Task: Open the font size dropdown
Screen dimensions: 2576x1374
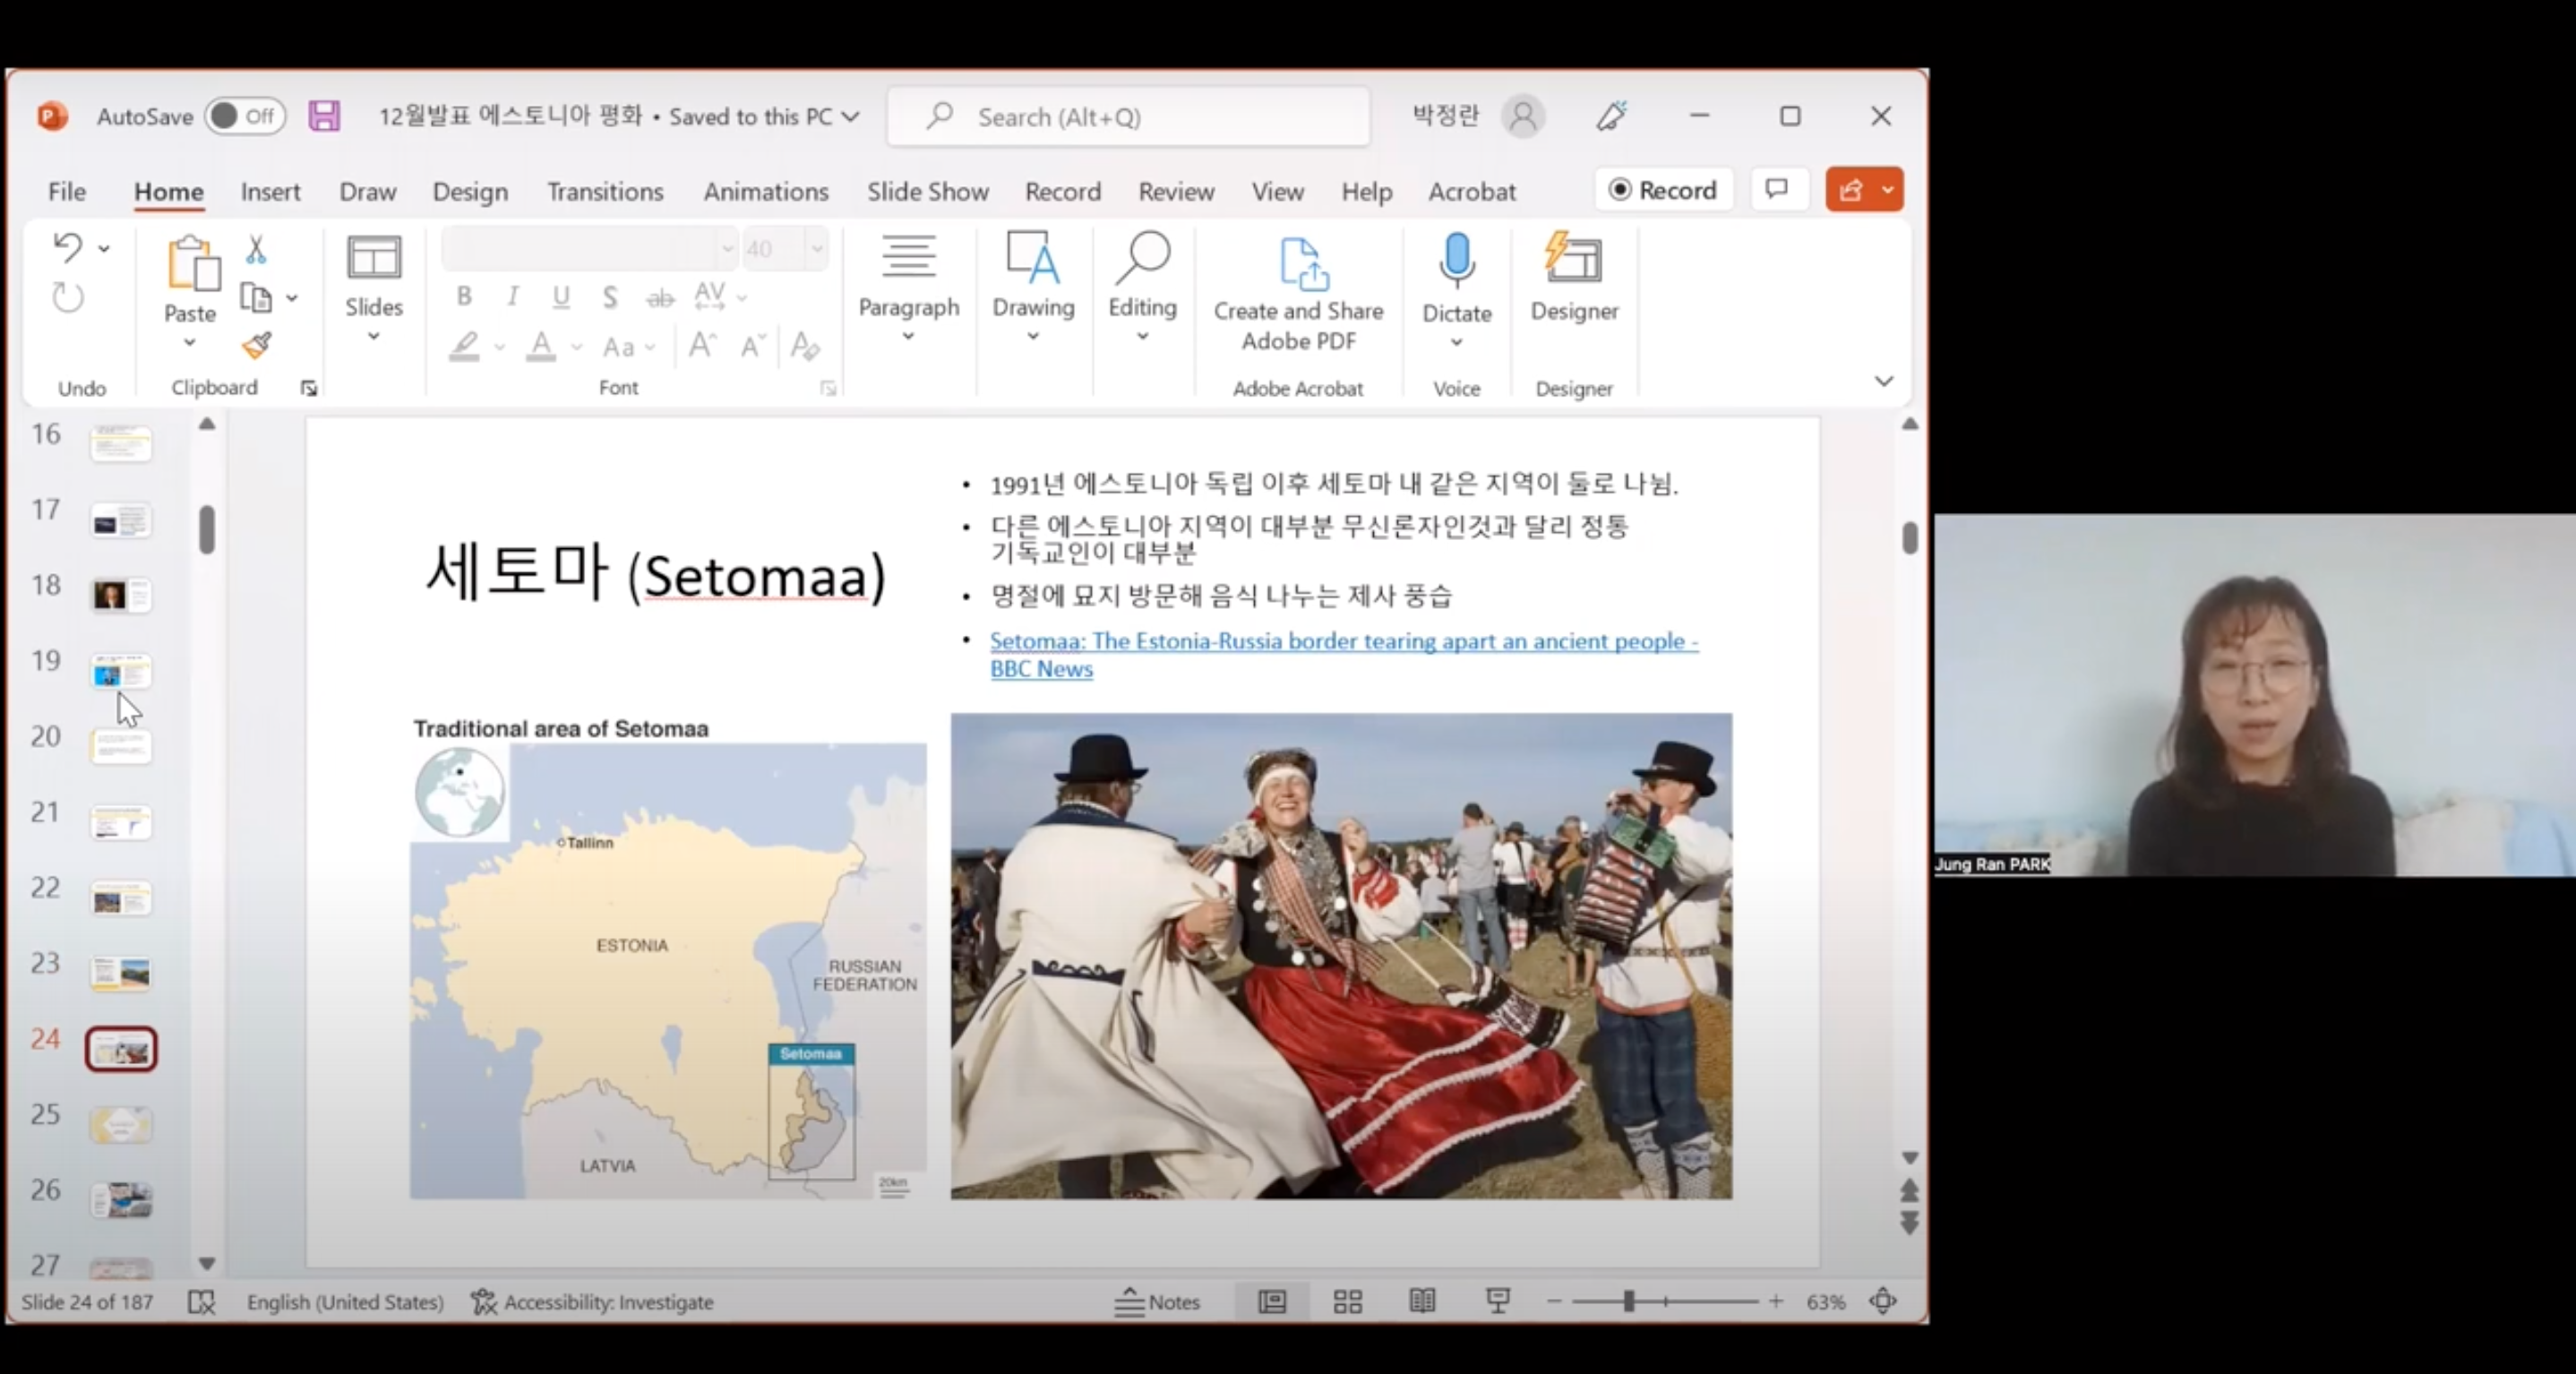Action: coord(817,249)
